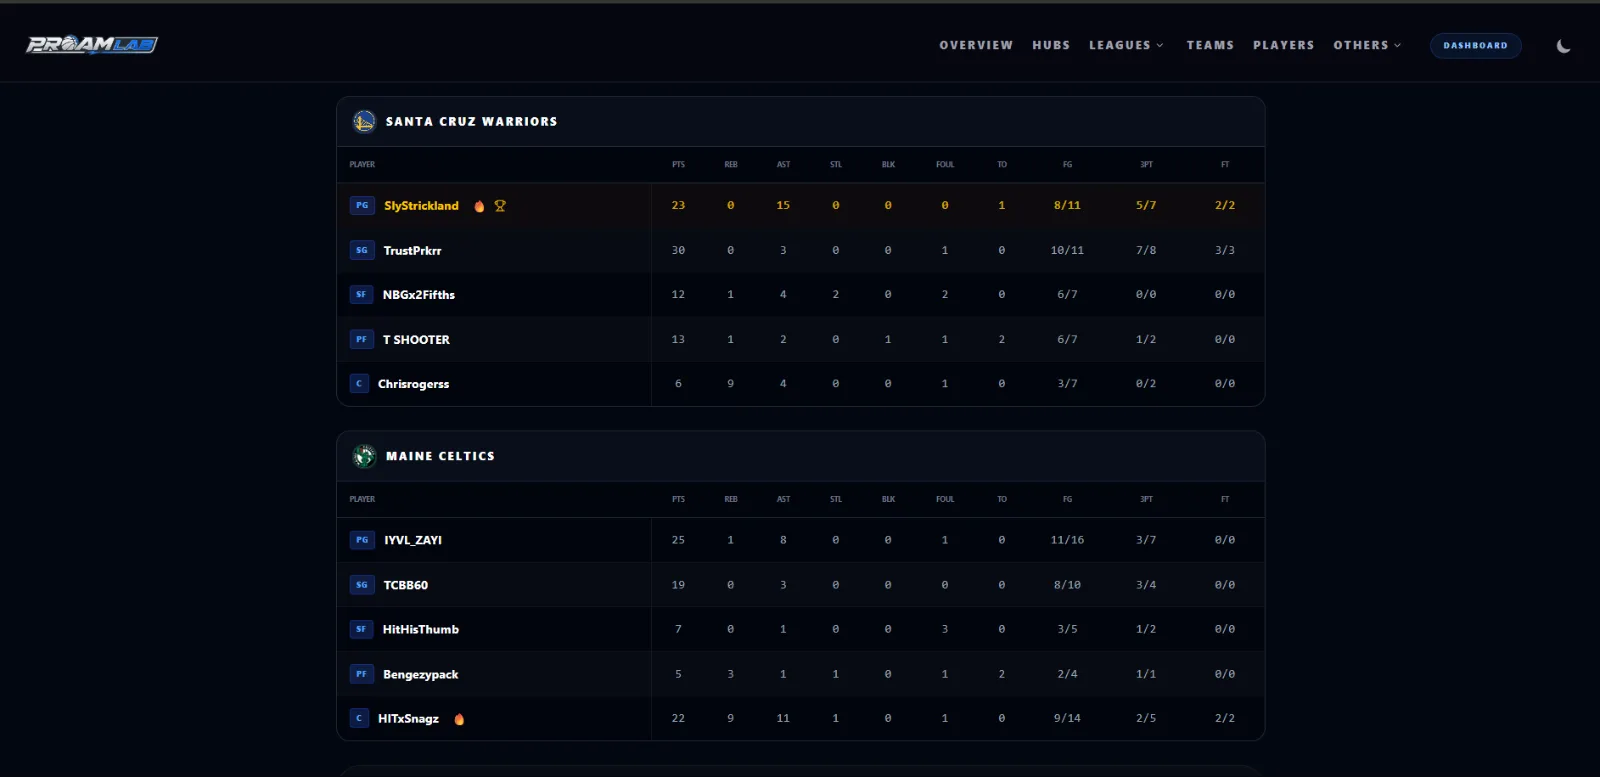Expand the Leagues dropdown menu
The width and height of the screenshot is (1600, 777).
(1126, 45)
